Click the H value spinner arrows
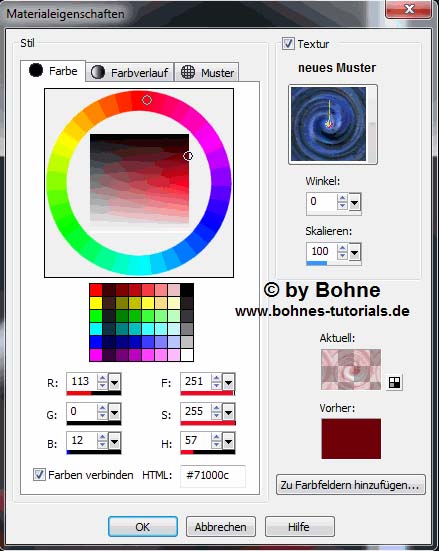439x551 pixels. point(217,441)
